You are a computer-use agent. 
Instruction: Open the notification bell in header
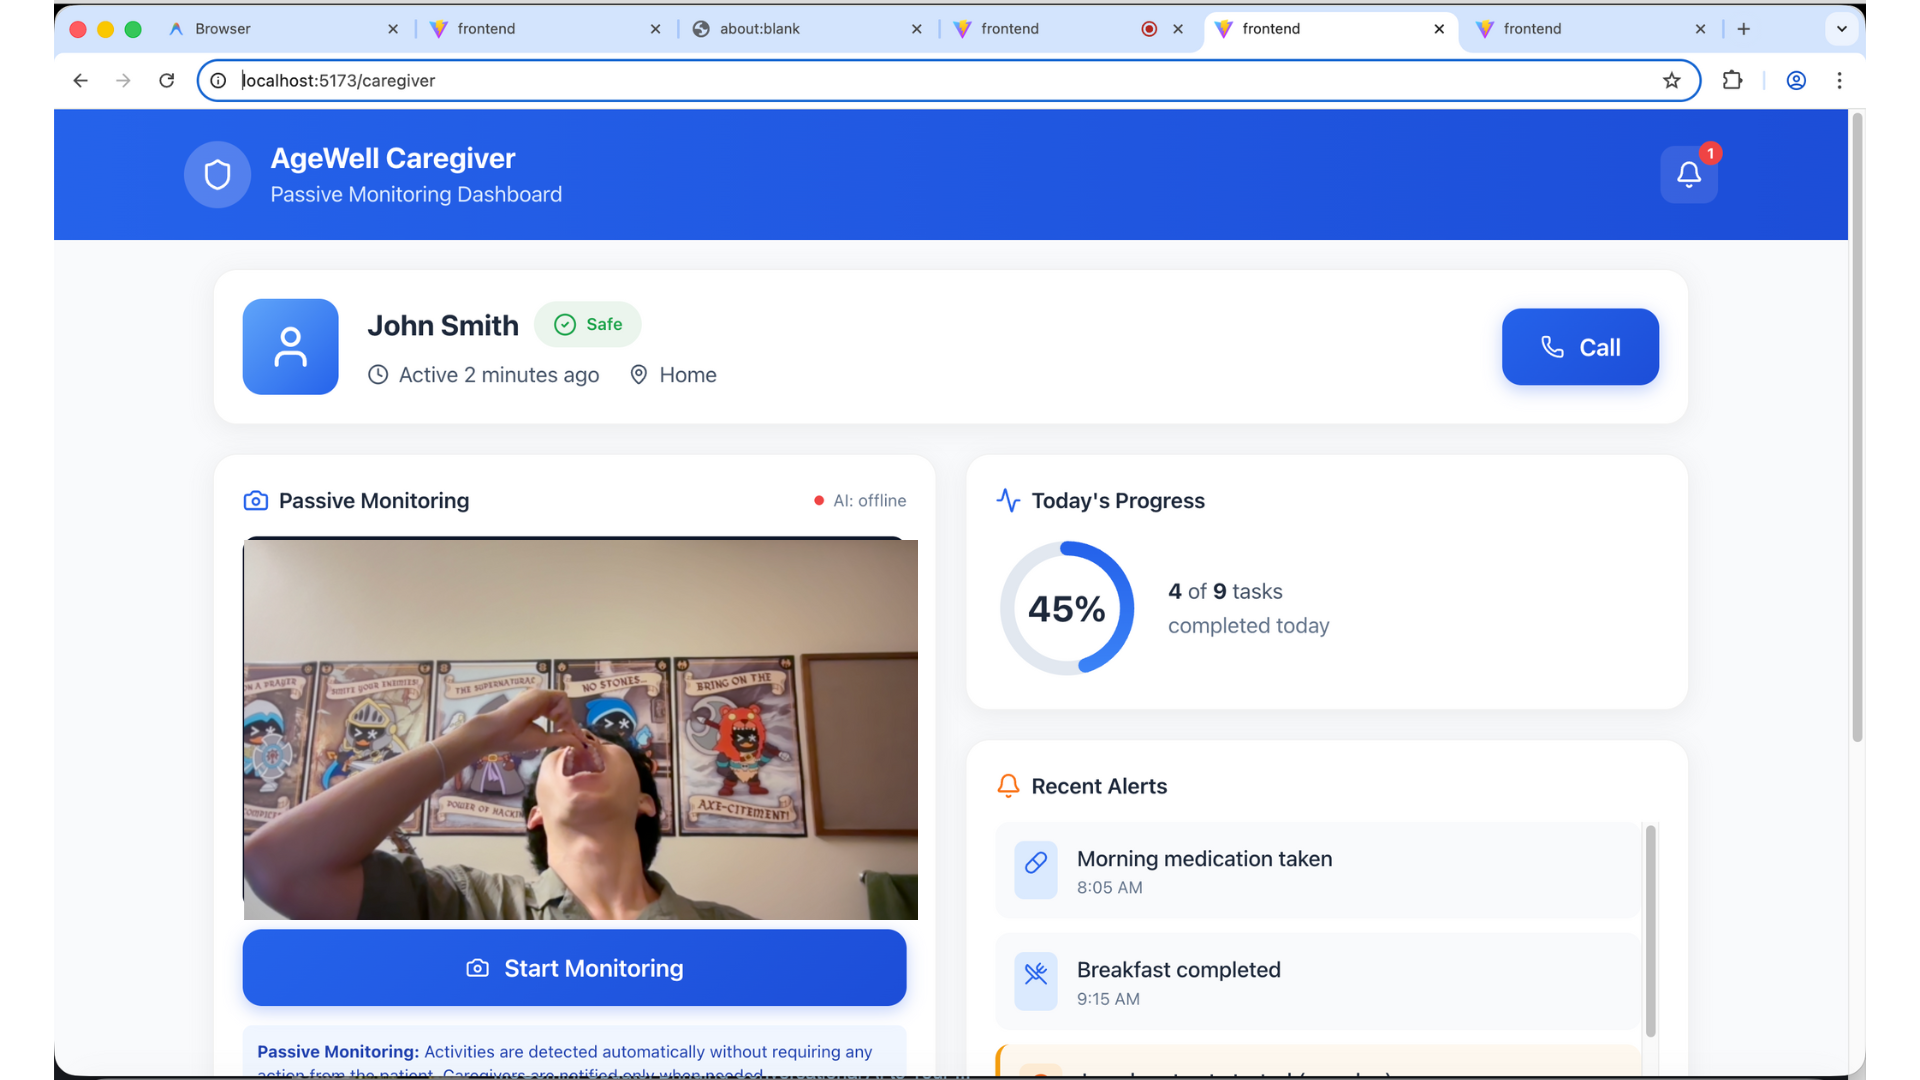(x=1689, y=175)
